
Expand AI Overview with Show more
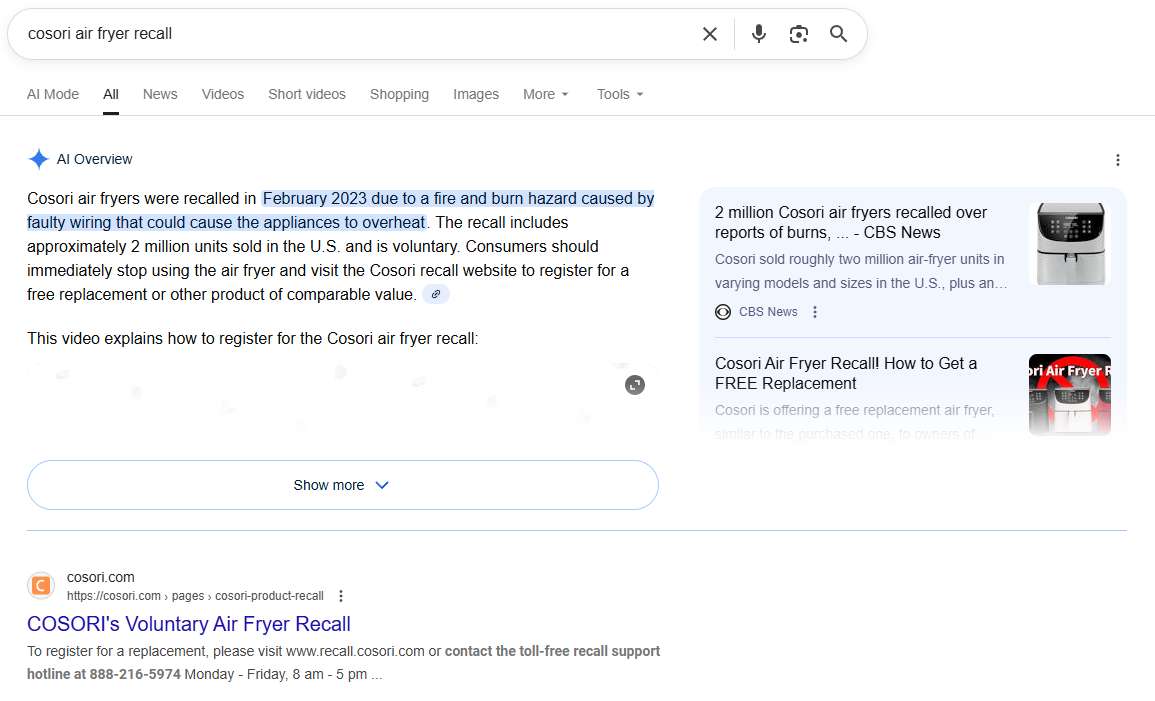343,485
